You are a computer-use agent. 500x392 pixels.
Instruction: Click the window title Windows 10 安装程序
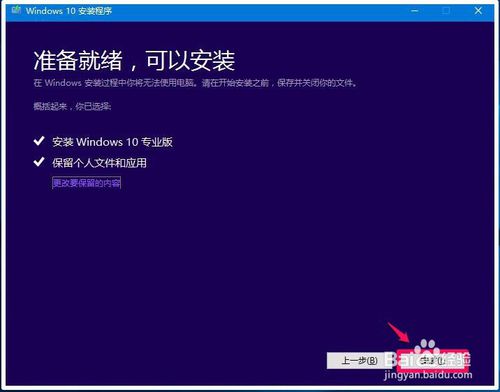(x=69, y=11)
